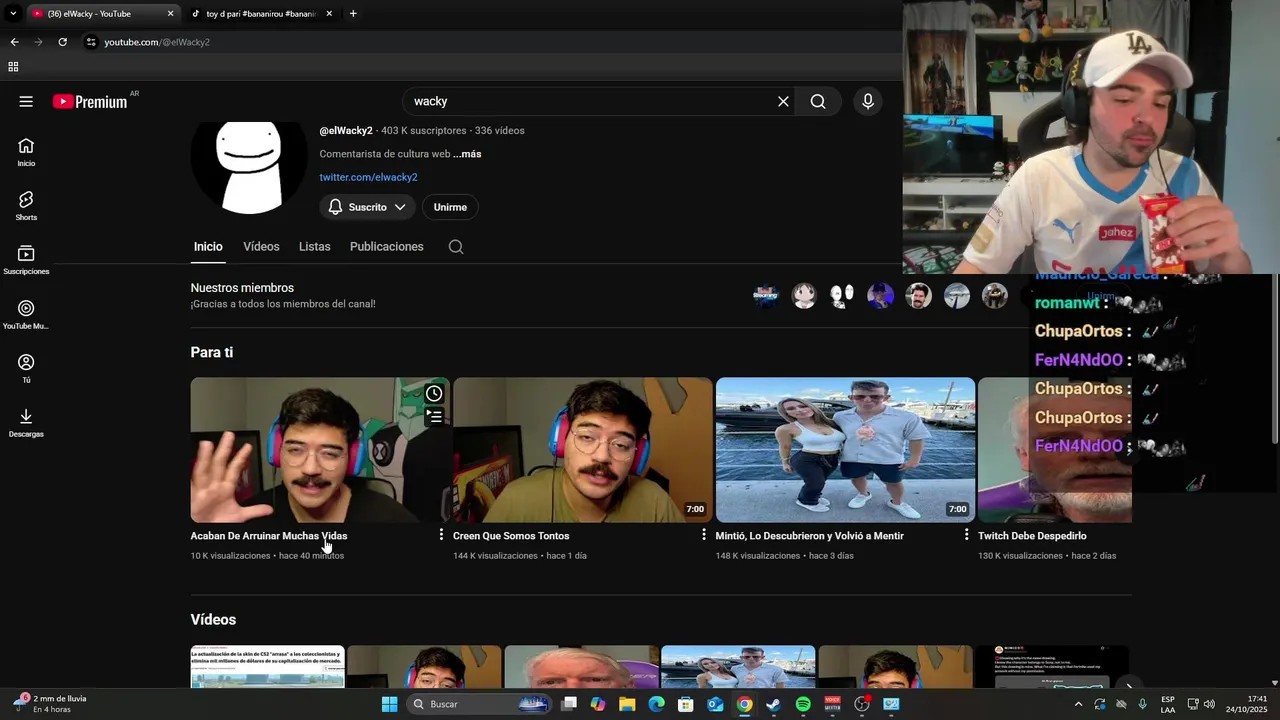This screenshot has width=1280, height=720.
Task: Clear the search box with the X
Action: tap(783, 101)
